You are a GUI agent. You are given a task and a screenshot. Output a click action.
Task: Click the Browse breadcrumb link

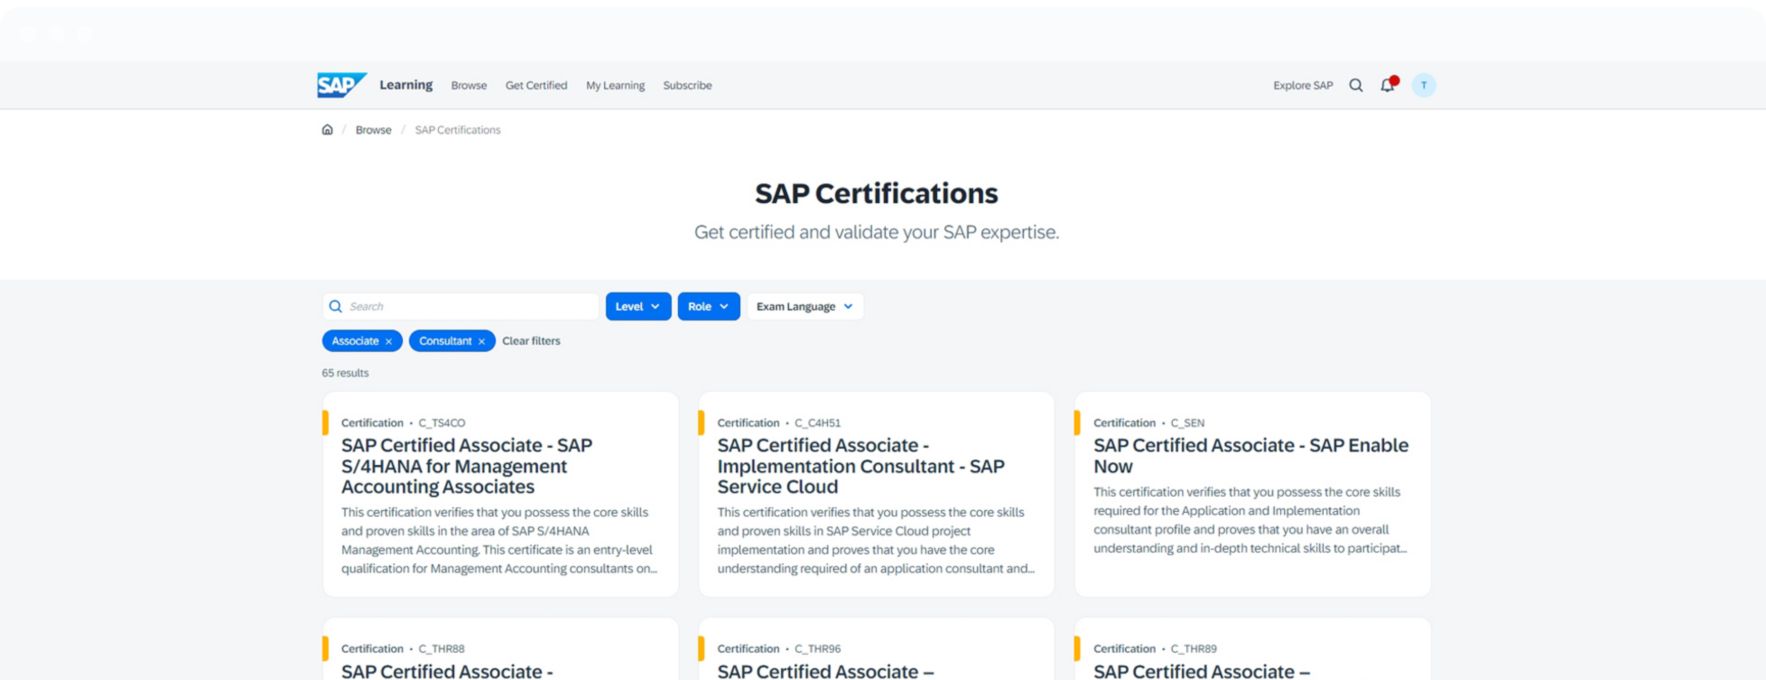tap(373, 130)
